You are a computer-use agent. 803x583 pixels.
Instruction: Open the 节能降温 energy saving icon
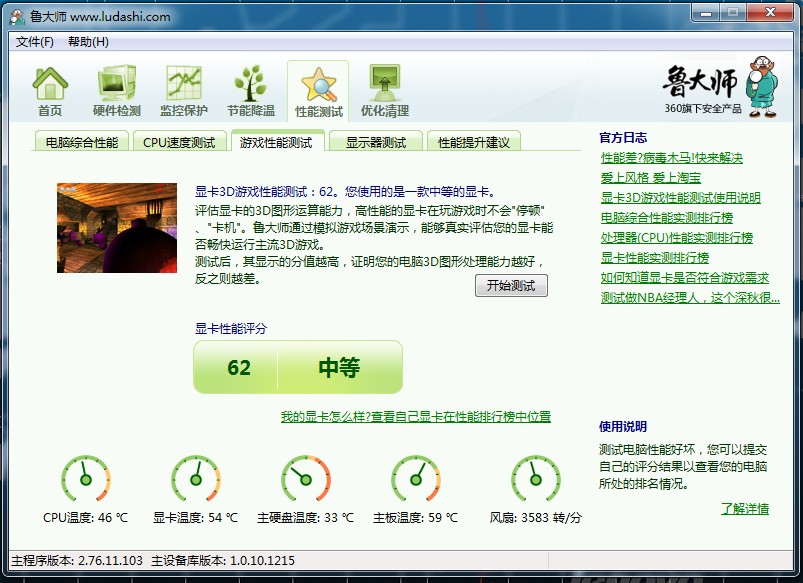(x=251, y=91)
